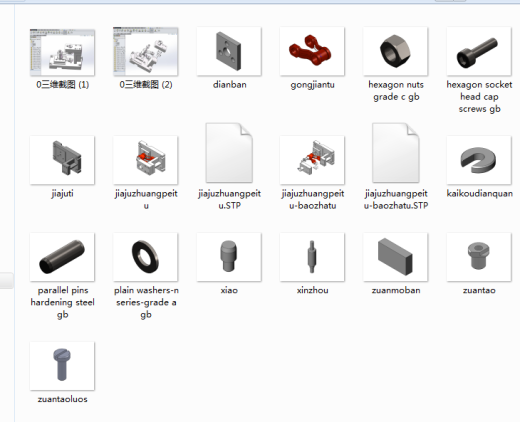Click the label 'hexagon nuts grade c gb'
This screenshot has height=422, width=520.
(x=396, y=91)
